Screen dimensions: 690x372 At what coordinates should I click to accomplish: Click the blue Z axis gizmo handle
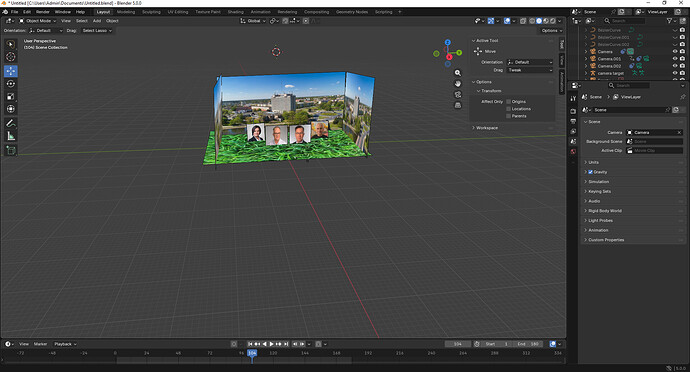(x=448, y=42)
